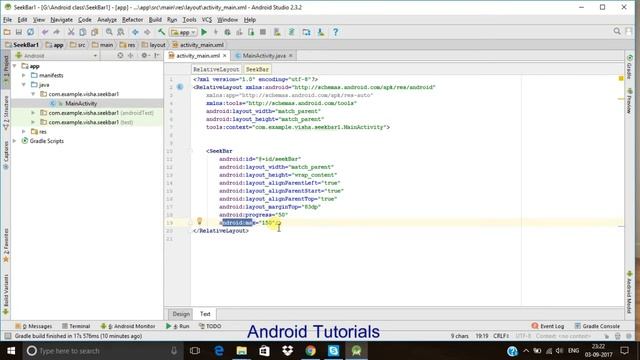
Task: Open the File menu
Action: tap(7, 20)
